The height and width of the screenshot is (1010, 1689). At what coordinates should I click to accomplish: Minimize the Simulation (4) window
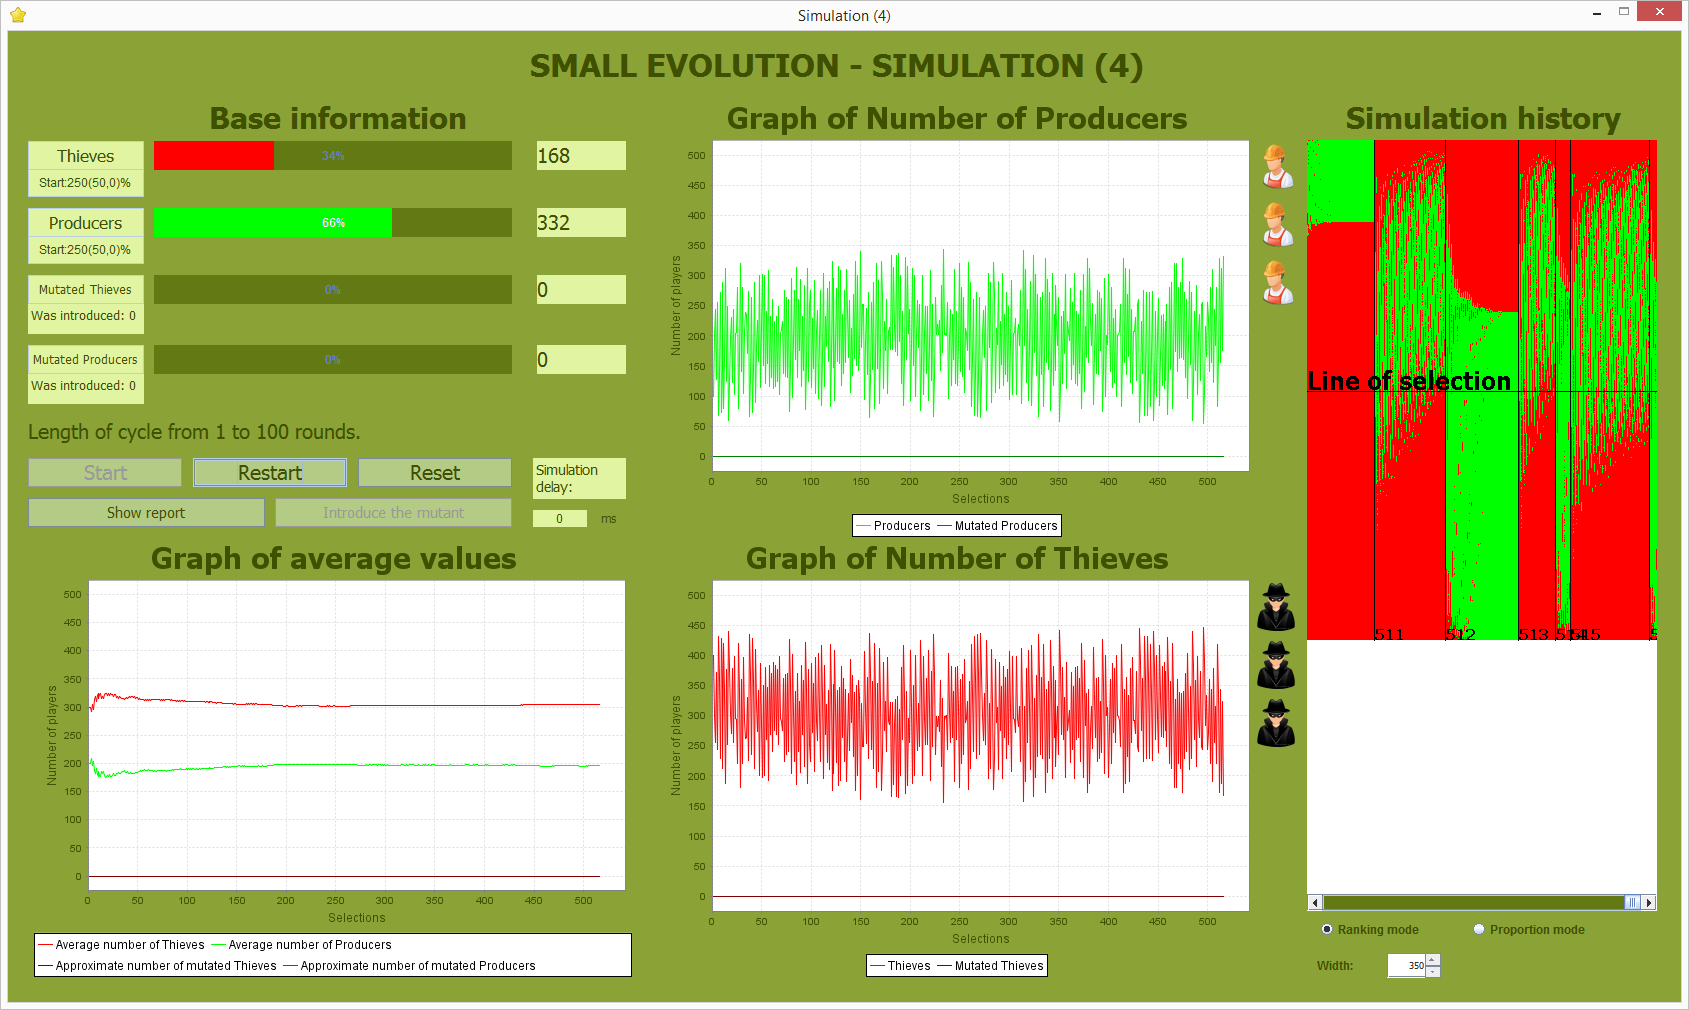point(1596,13)
